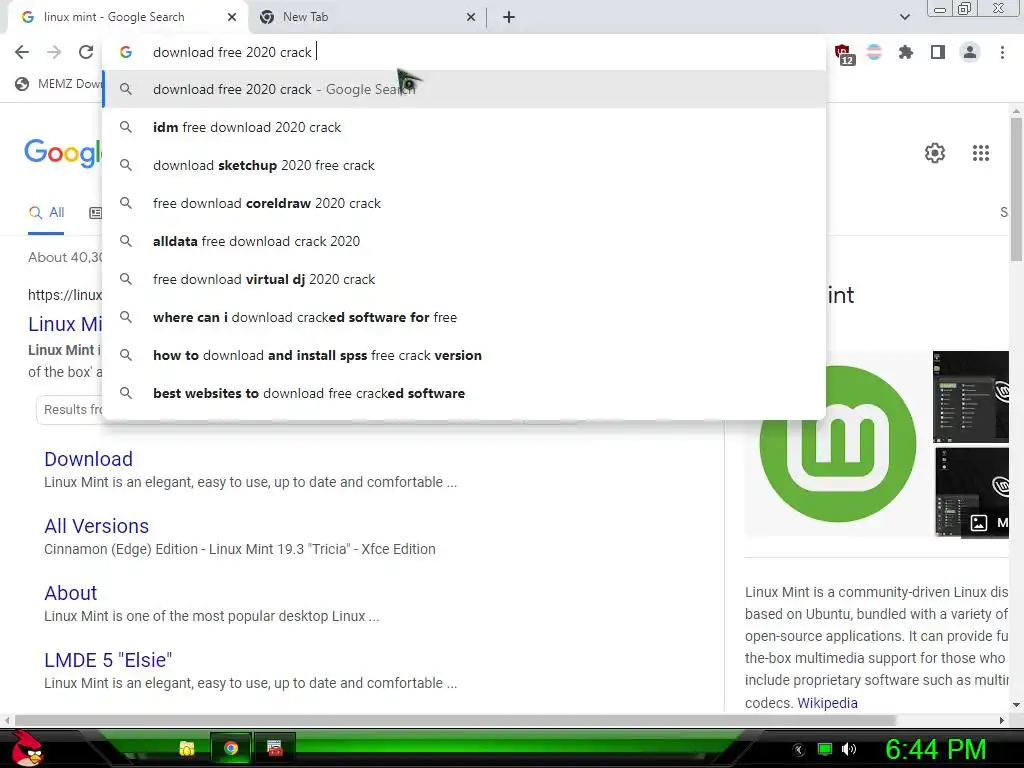Click the Chrome taskbar icon
The width and height of the screenshot is (1024, 768).
231,748
